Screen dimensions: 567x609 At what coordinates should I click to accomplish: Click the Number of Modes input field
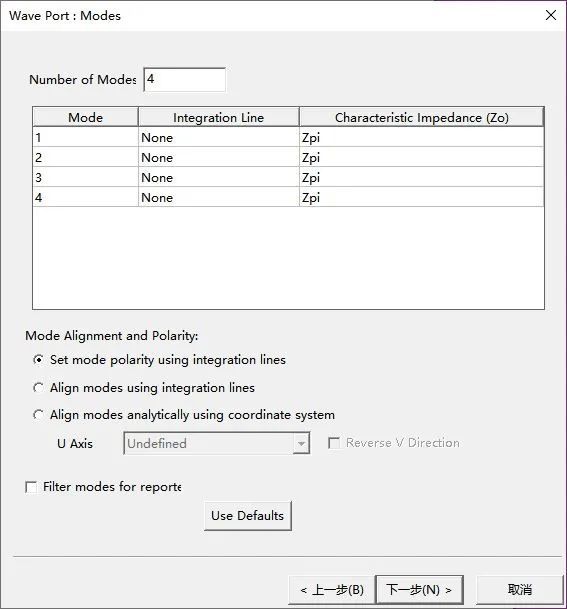(x=184, y=80)
